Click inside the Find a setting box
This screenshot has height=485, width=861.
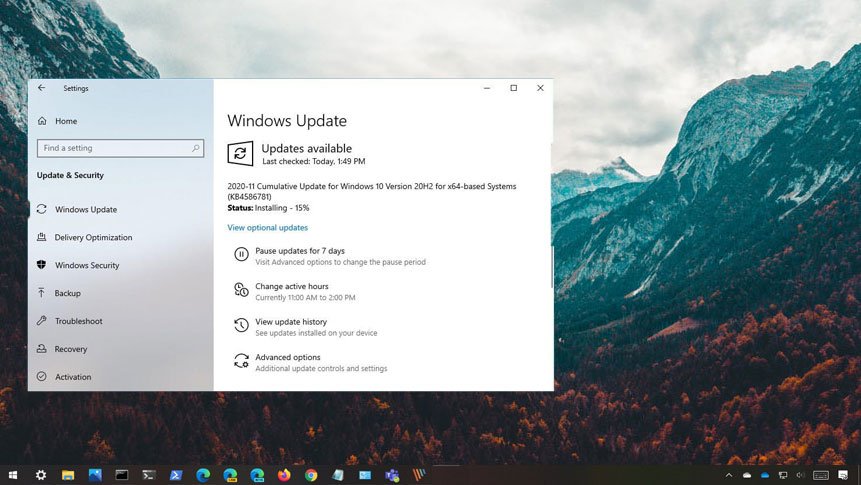(112, 148)
